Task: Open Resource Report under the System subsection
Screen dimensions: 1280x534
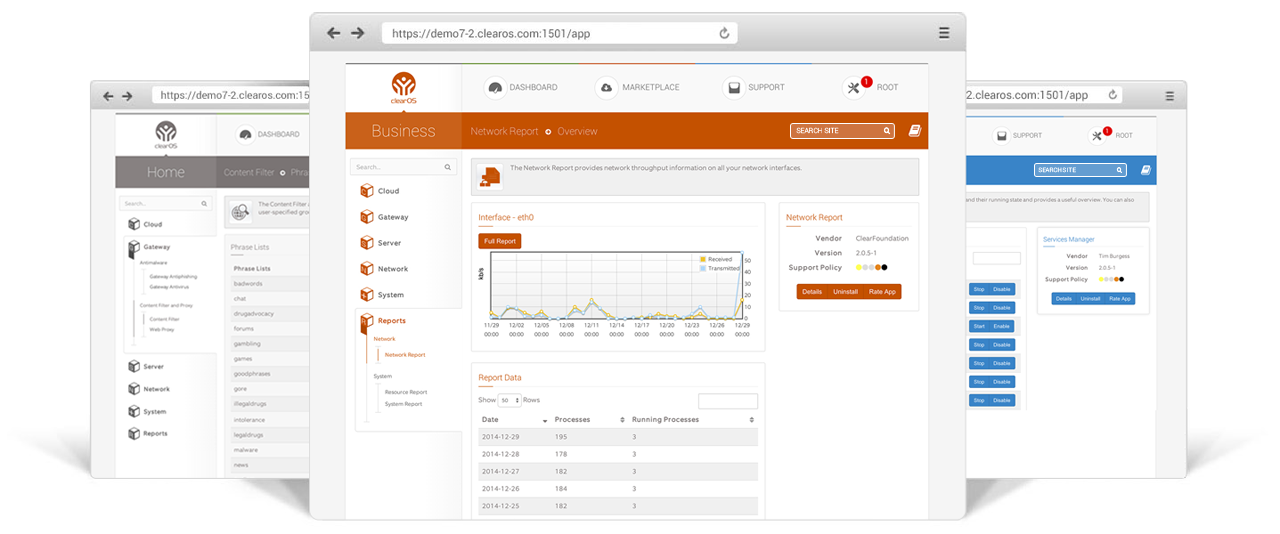Action: point(406,392)
